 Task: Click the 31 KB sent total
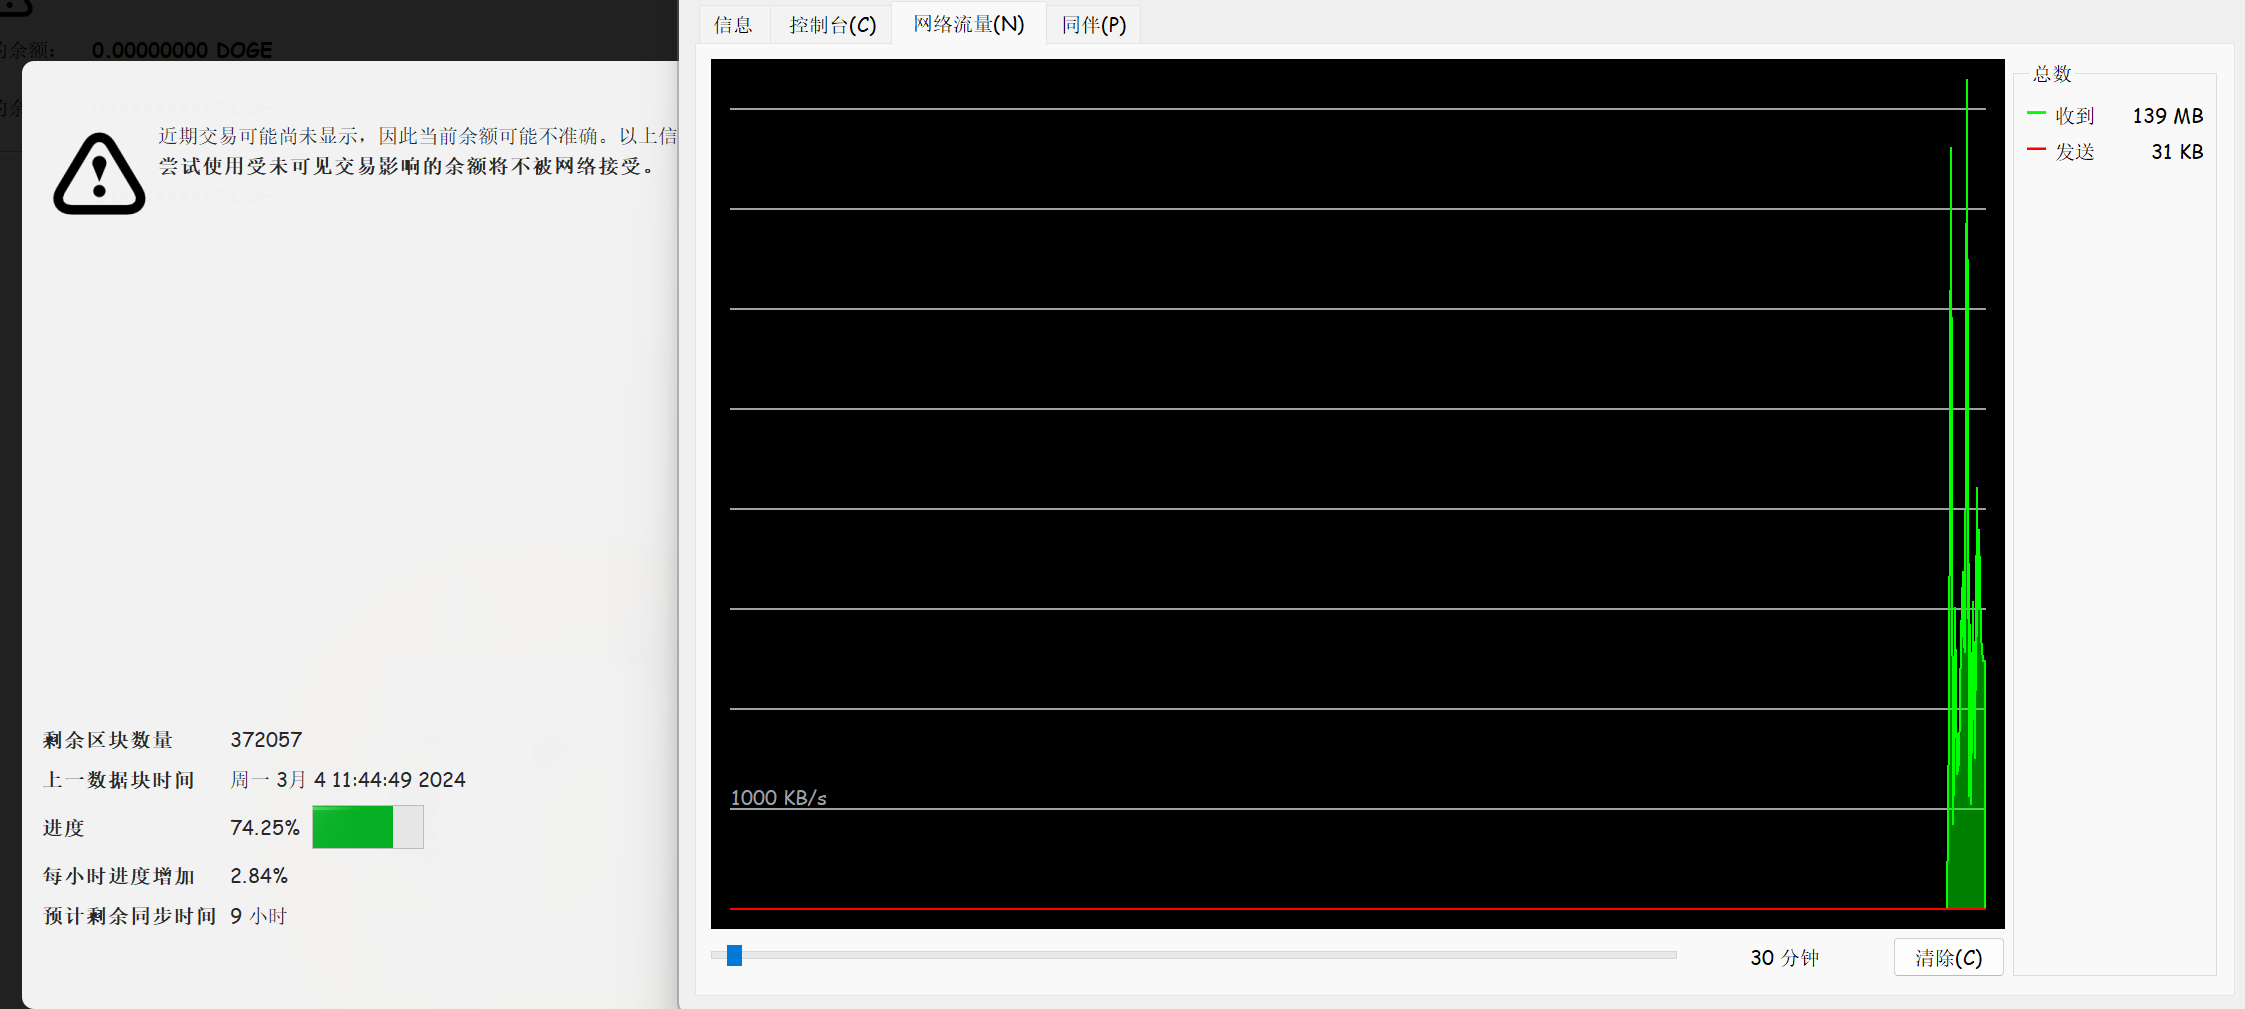pos(2176,152)
